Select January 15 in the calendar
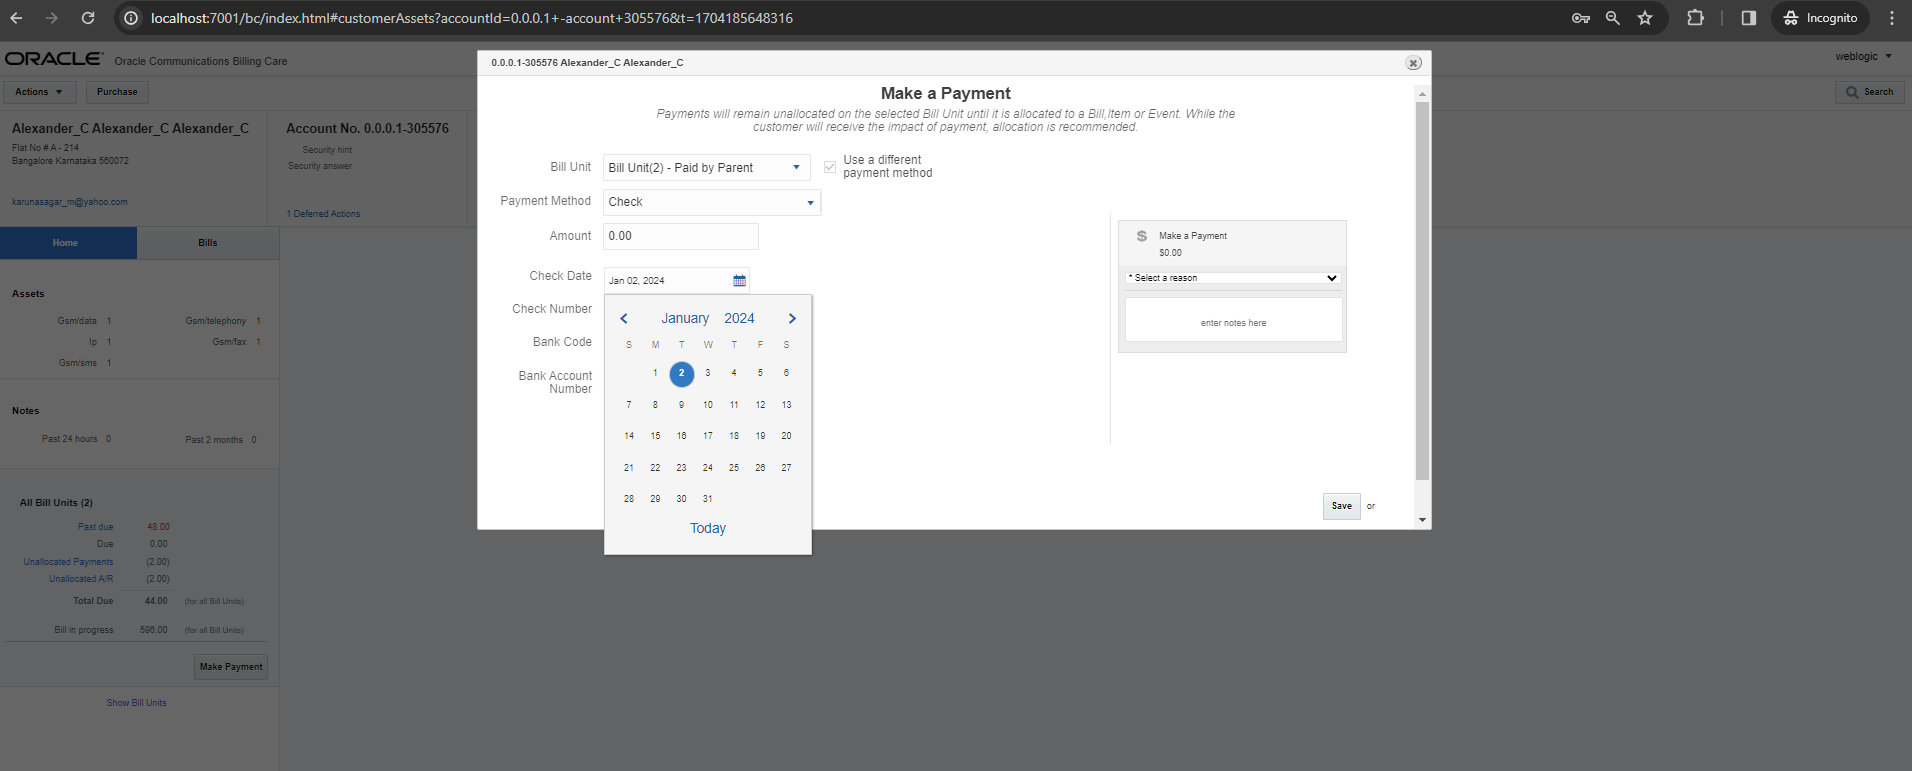Viewport: 1912px width, 771px height. [x=656, y=436]
